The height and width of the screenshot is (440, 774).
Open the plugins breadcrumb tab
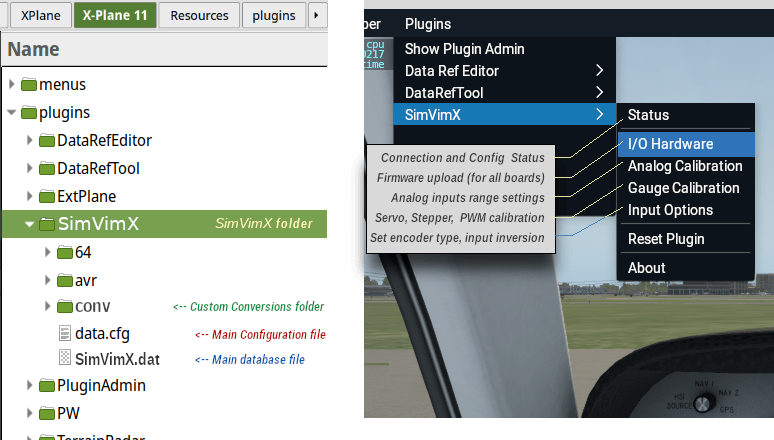pyautogui.click(x=273, y=15)
